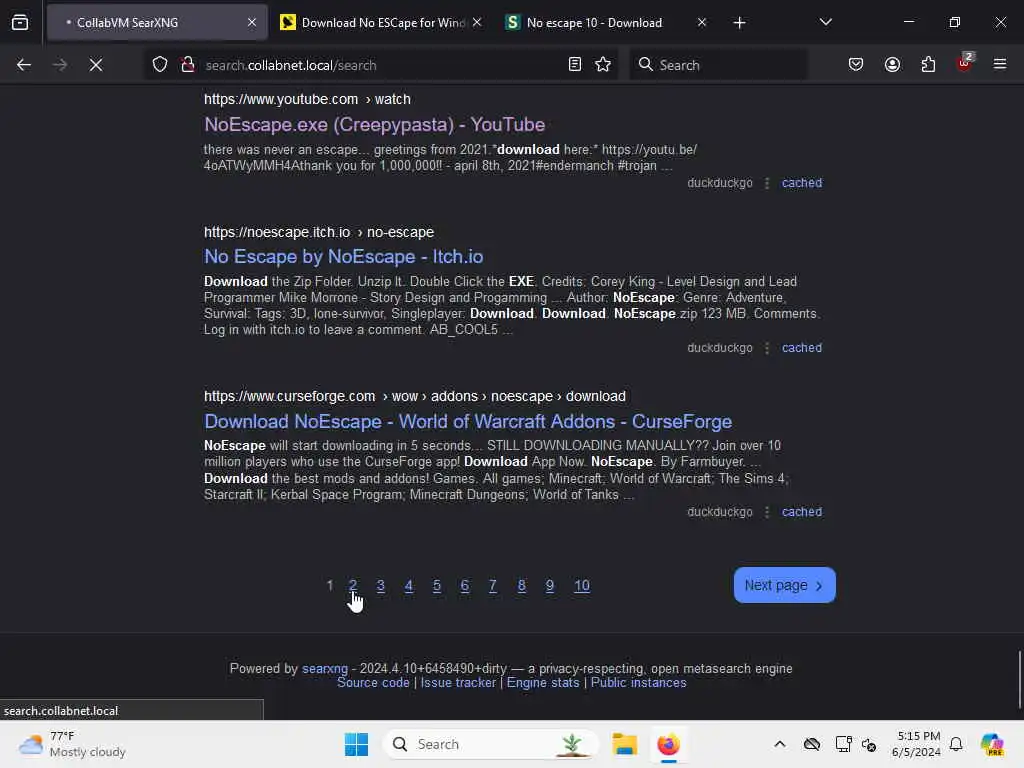
Task: Stop loading the current page
Action: [96, 65]
